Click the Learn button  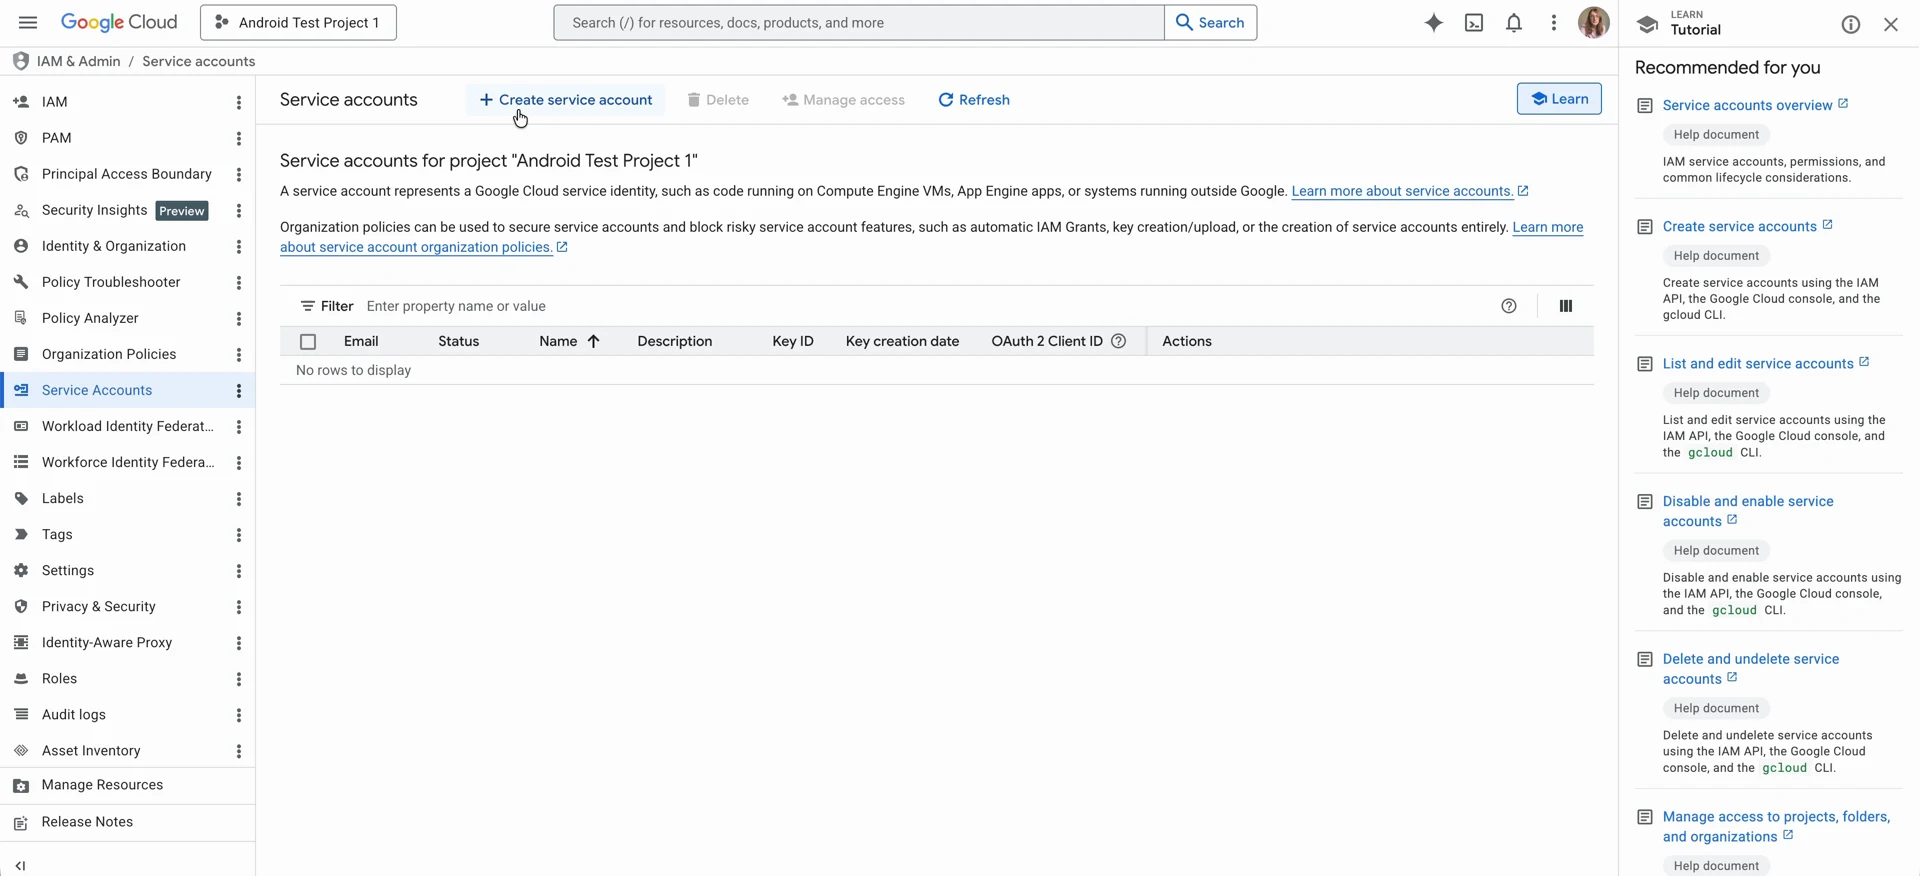coord(1559,99)
